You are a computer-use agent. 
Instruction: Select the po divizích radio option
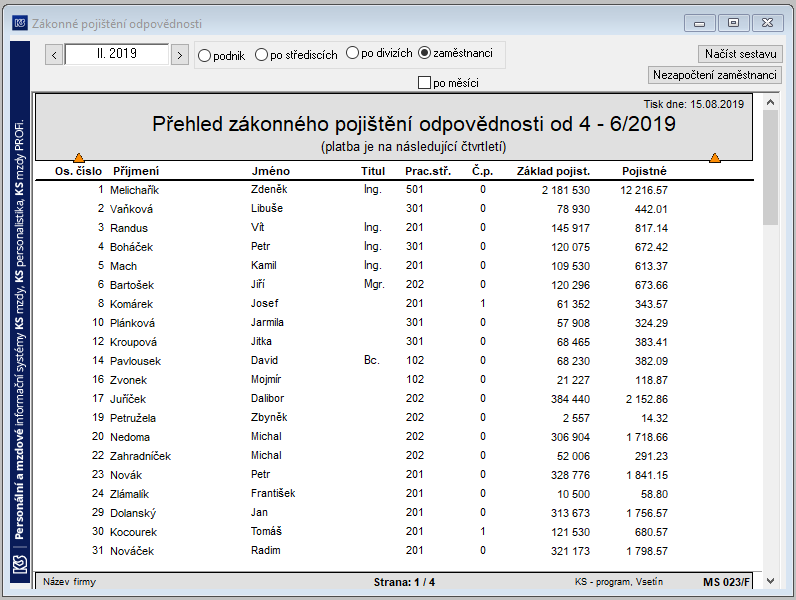click(352, 53)
